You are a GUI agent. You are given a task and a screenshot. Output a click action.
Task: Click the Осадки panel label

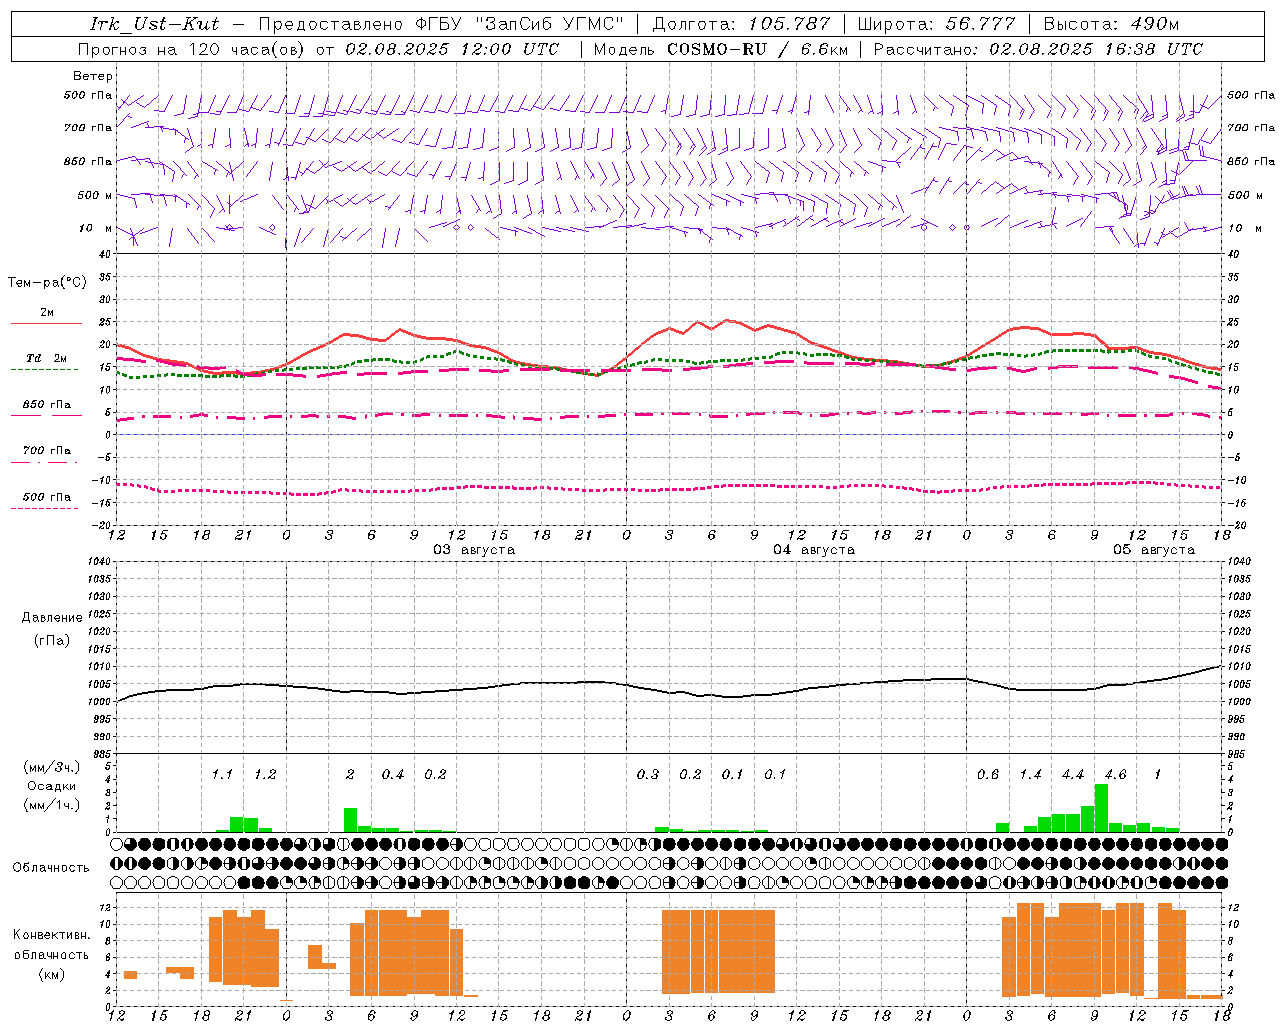coord(51,786)
